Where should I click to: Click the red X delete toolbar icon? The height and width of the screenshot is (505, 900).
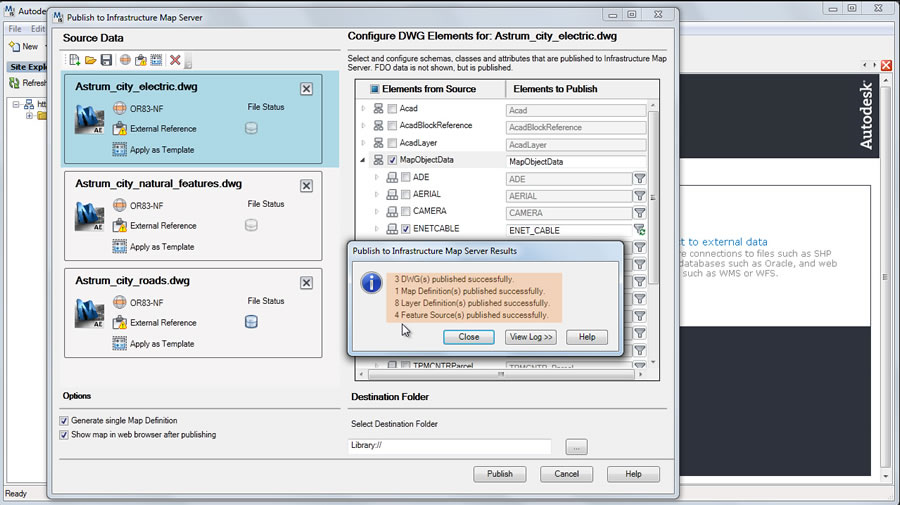click(175, 60)
